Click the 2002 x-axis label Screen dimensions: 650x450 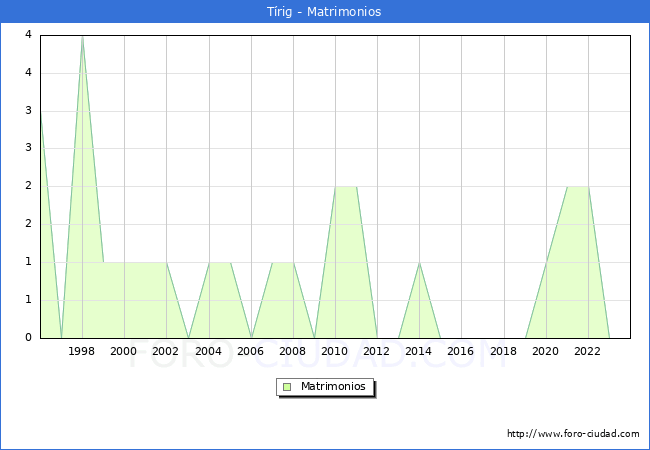(x=166, y=351)
